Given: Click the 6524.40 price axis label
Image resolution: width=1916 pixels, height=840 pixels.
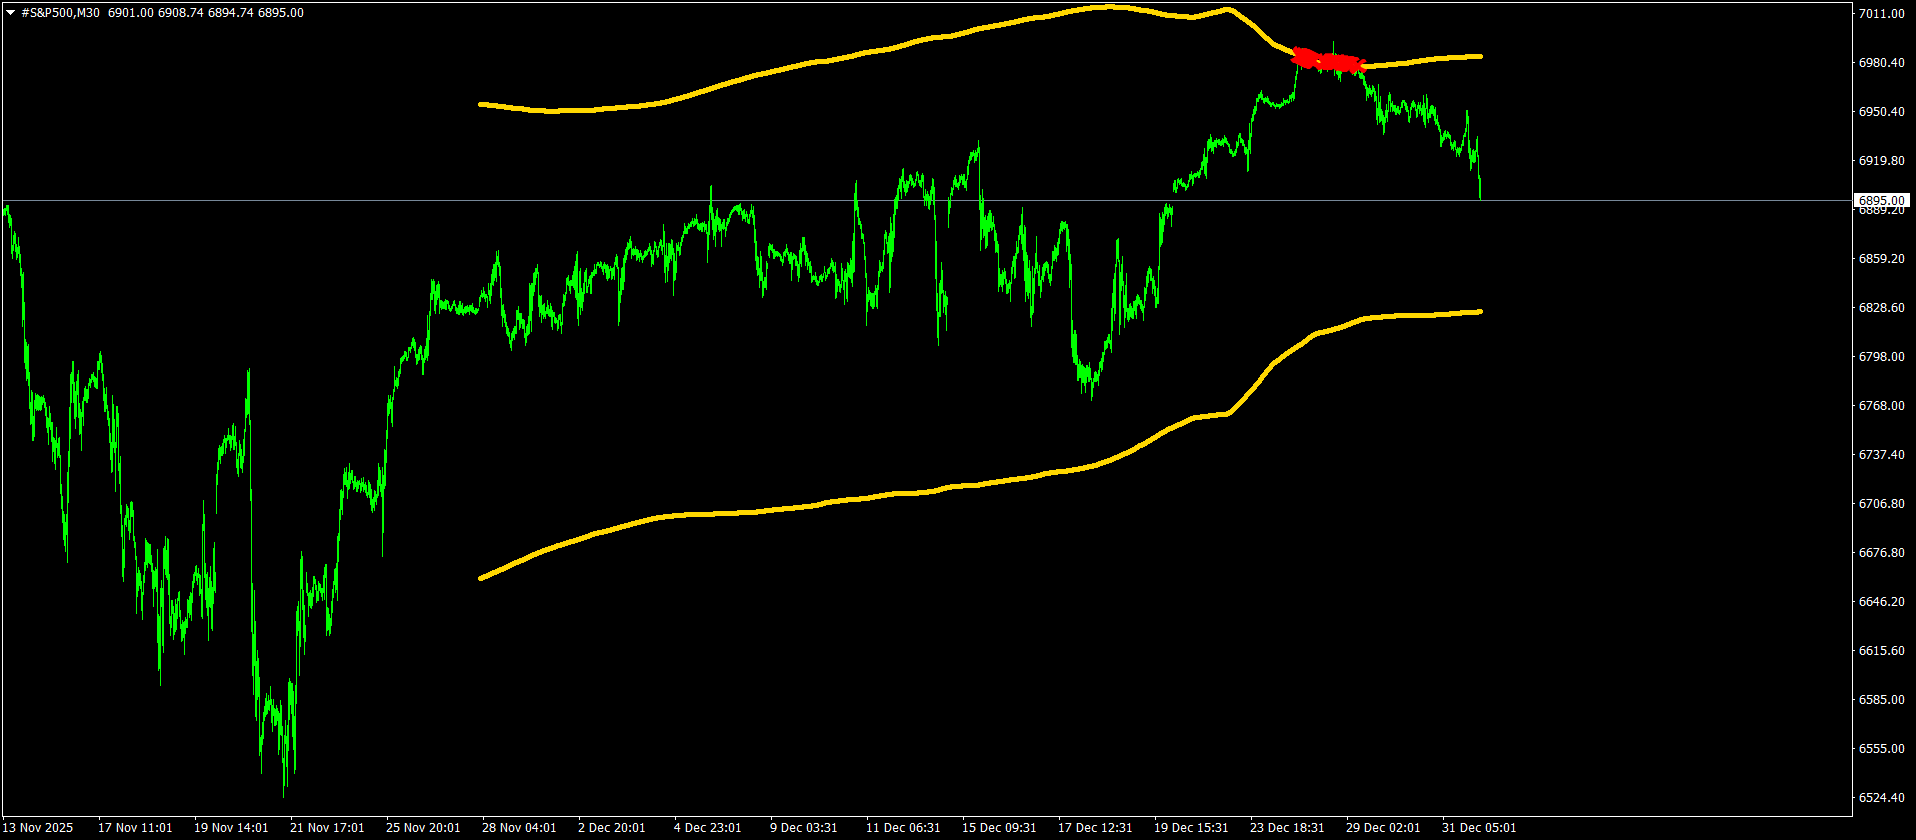Looking at the screenshot, I should click(1881, 798).
